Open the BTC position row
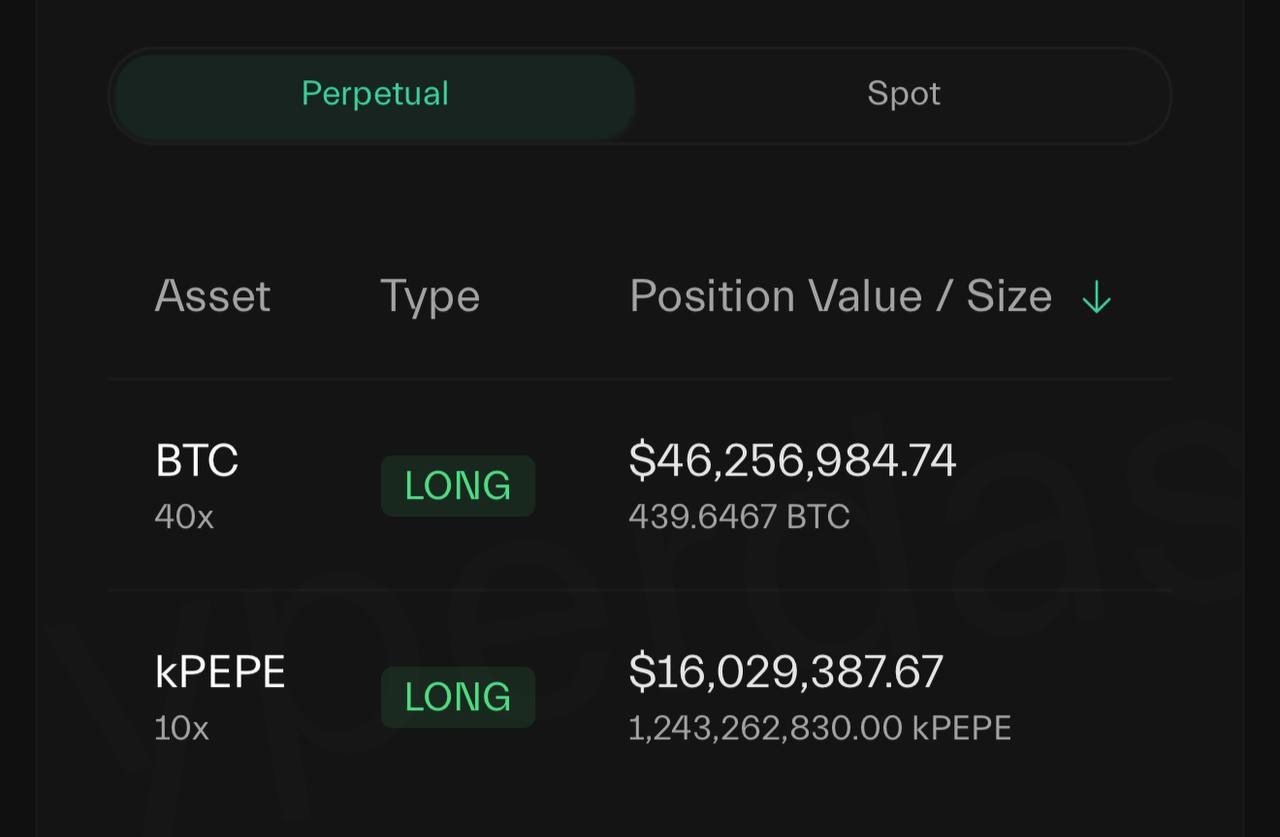The height and width of the screenshot is (837, 1280). pos(640,485)
